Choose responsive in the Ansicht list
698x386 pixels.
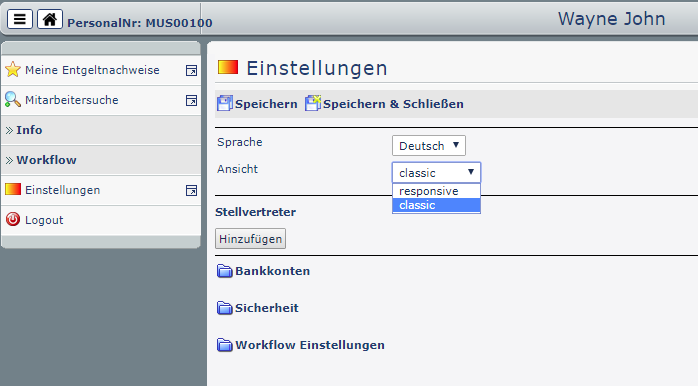436,191
